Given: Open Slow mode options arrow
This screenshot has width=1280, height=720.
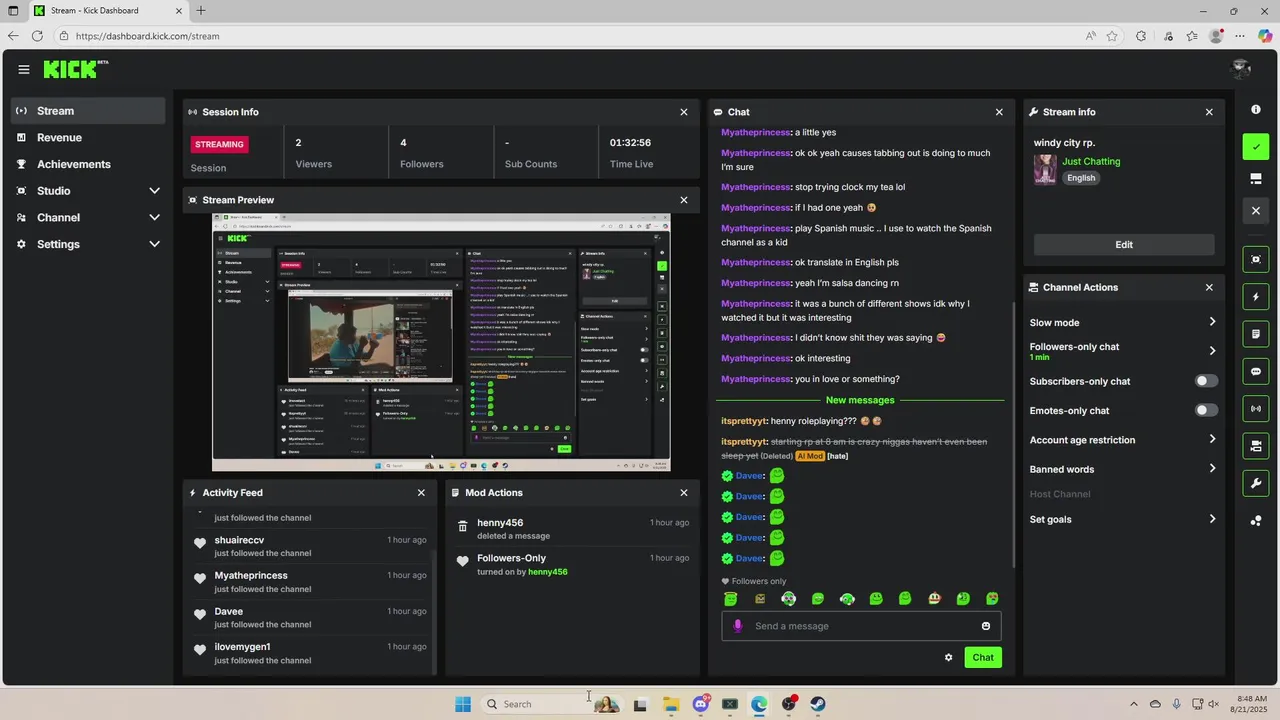Looking at the screenshot, I should coord(1212,322).
